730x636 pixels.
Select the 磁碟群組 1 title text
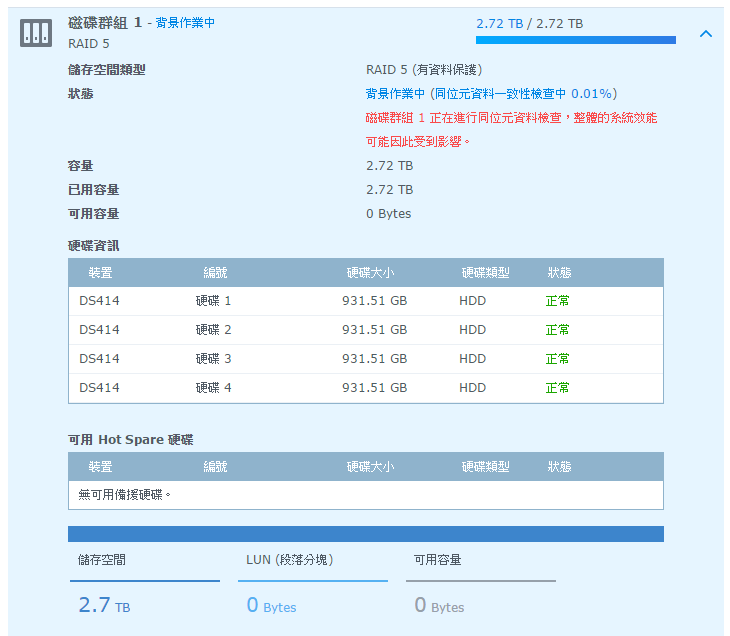[x=105, y=23]
